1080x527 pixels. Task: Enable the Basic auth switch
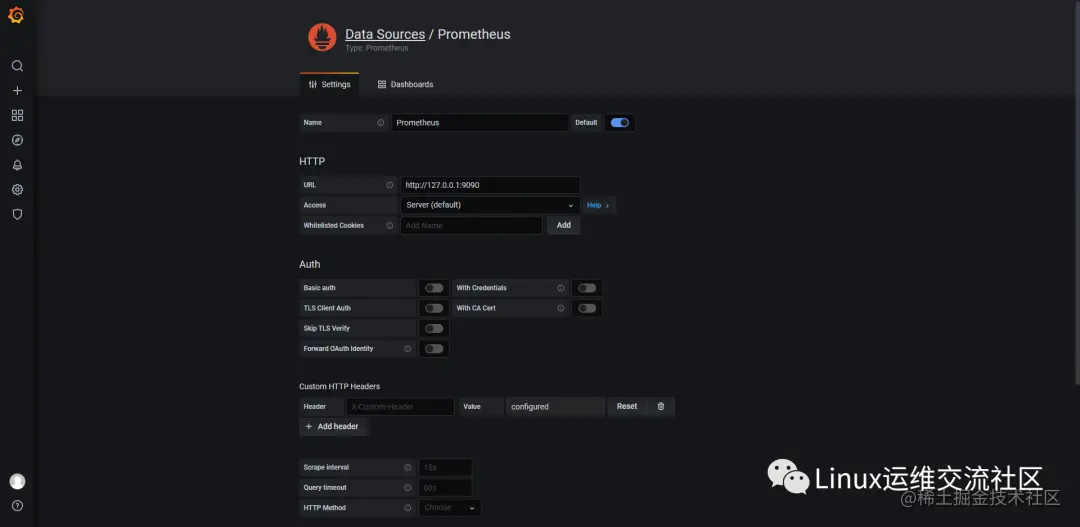(434, 288)
